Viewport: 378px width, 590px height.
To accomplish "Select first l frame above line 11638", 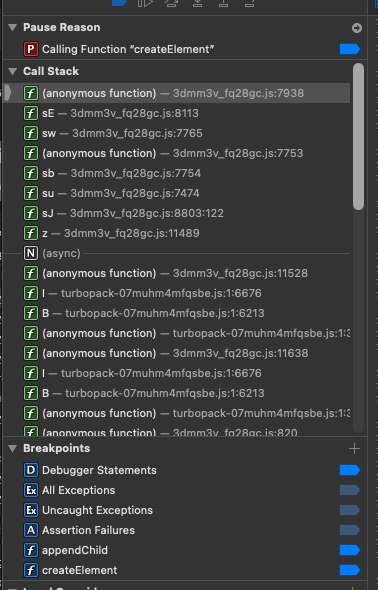I will pyautogui.click(x=177, y=293).
